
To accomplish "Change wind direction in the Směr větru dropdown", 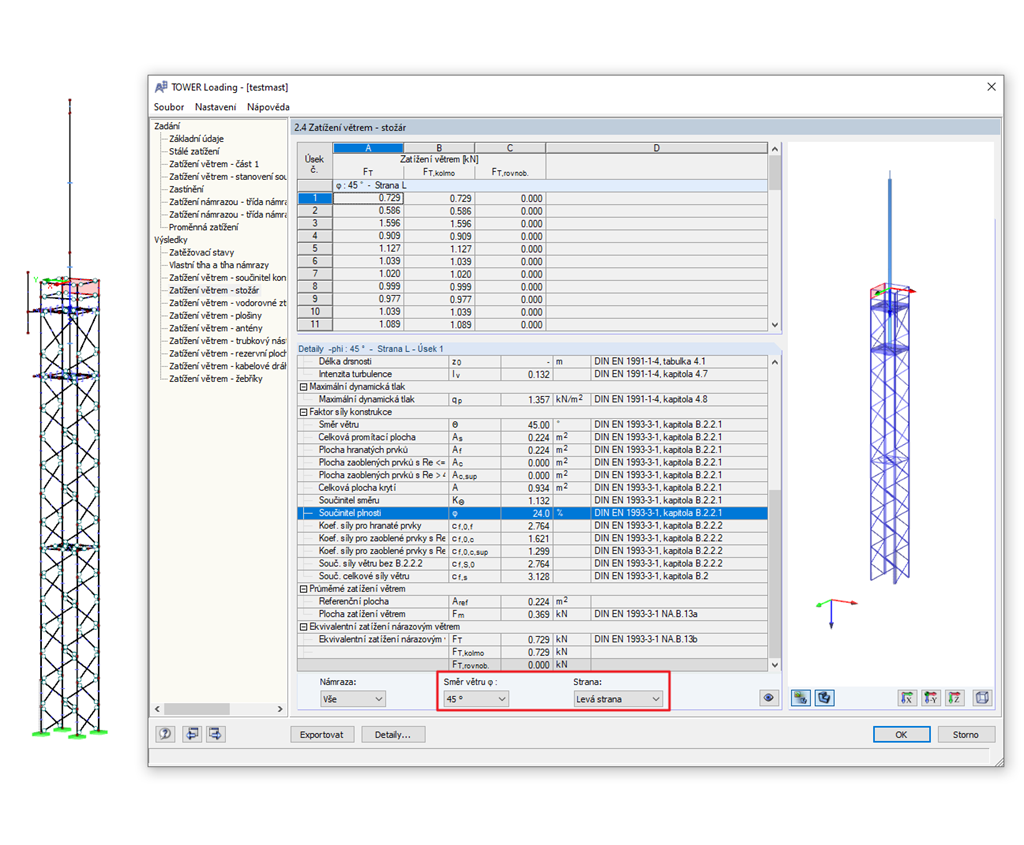I will 477,698.
